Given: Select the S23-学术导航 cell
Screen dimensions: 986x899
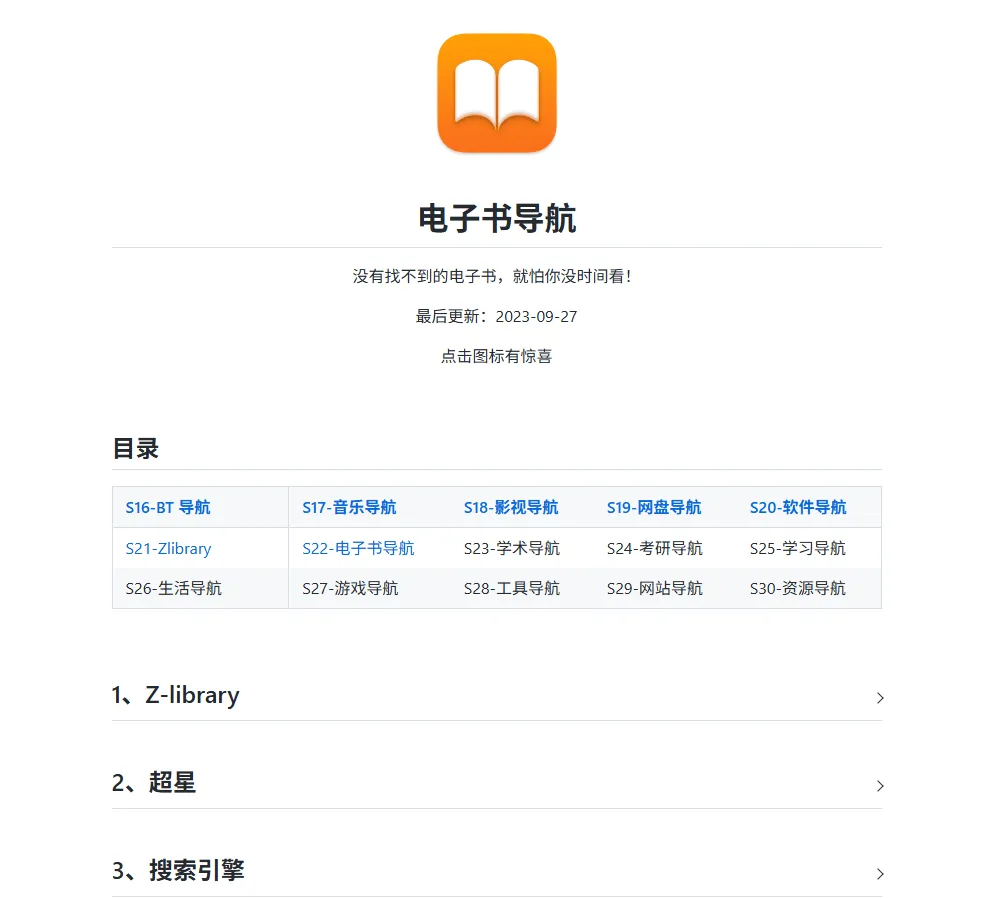Looking at the screenshot, I should click(x=511, y=548).
